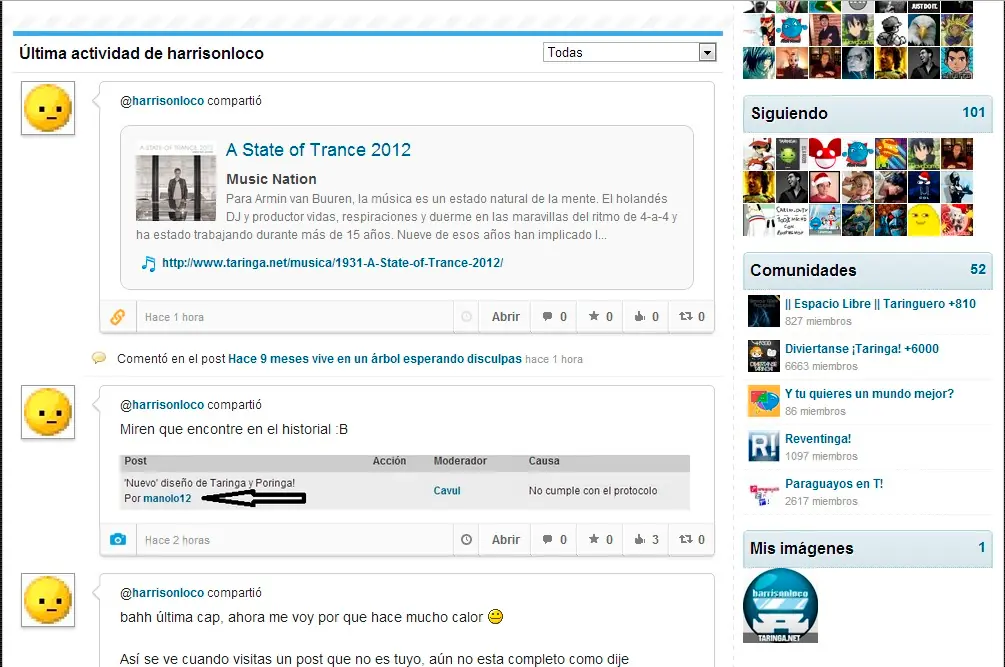Open the Reventinga! community link
This screenshot has height=667, width=1005.
(818, 439)
